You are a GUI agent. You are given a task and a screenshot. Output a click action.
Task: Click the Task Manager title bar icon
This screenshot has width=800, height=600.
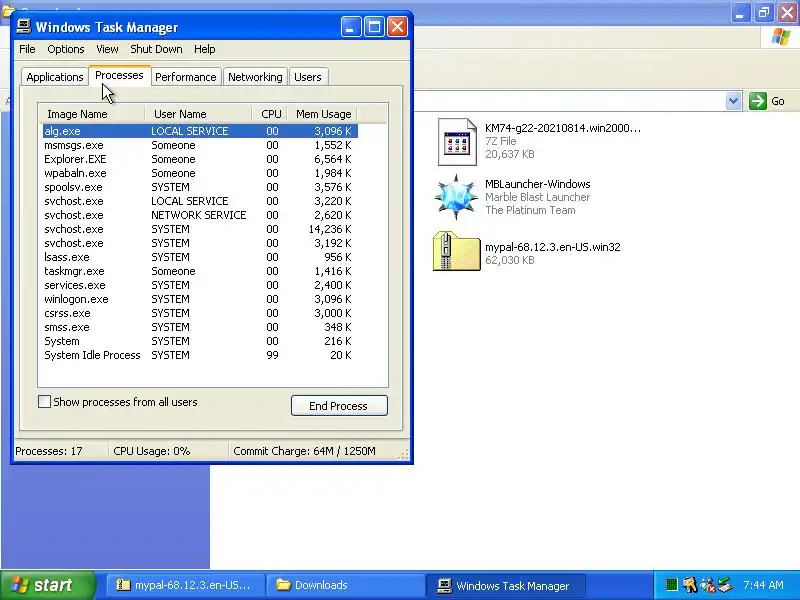pos(23,27)
